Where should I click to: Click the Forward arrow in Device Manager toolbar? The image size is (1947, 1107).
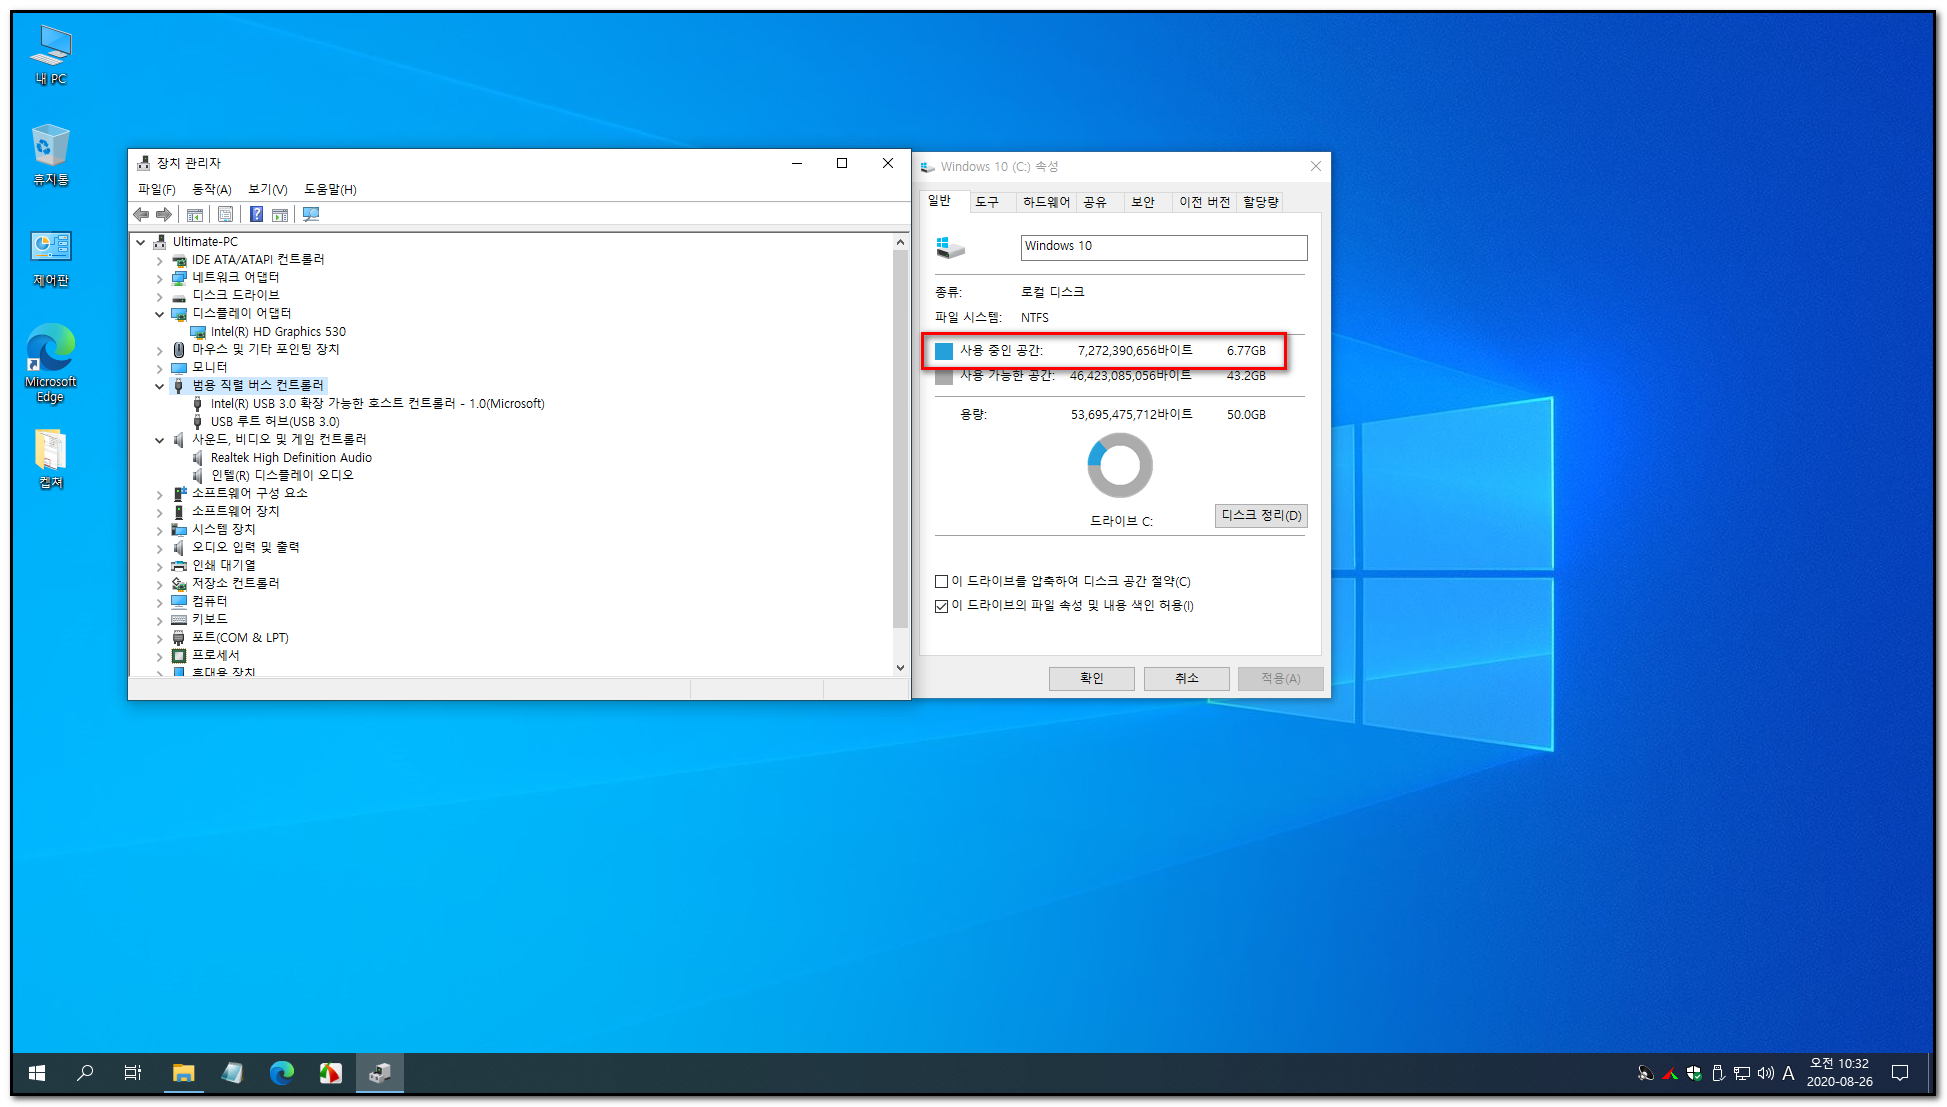click(x=164, y=215)
